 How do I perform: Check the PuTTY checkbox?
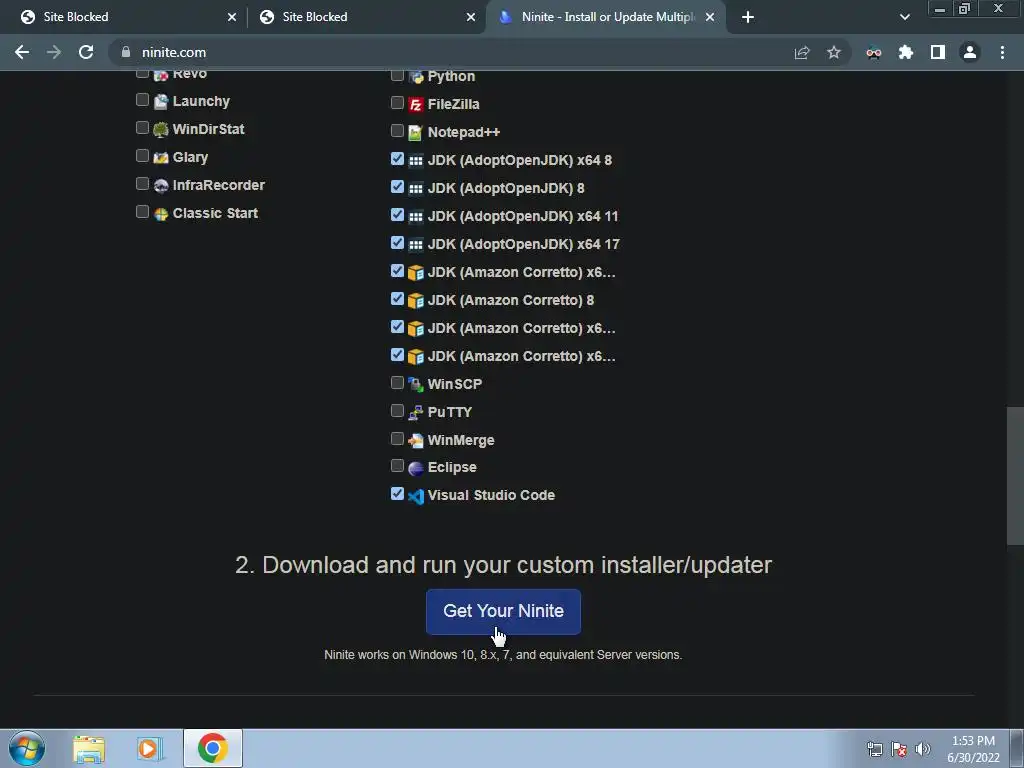click(397, 411)
